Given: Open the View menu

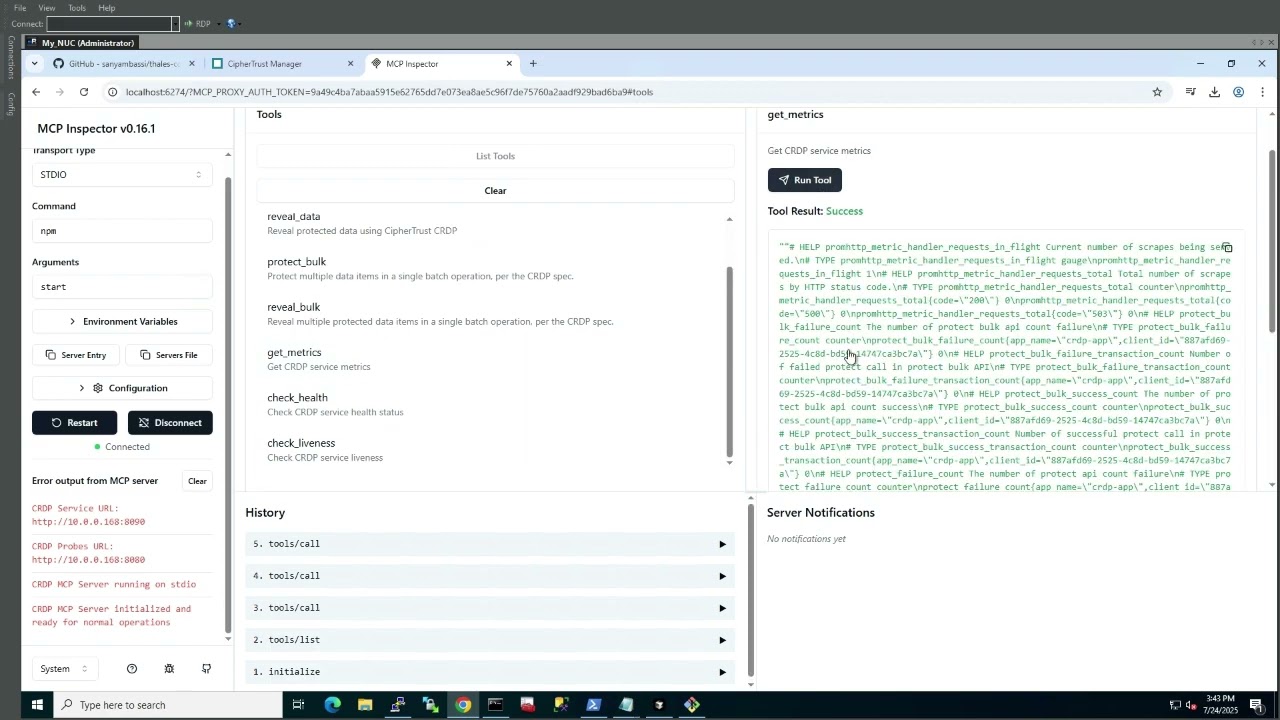Looking at the screenshot, I should [x=47, y=8].
